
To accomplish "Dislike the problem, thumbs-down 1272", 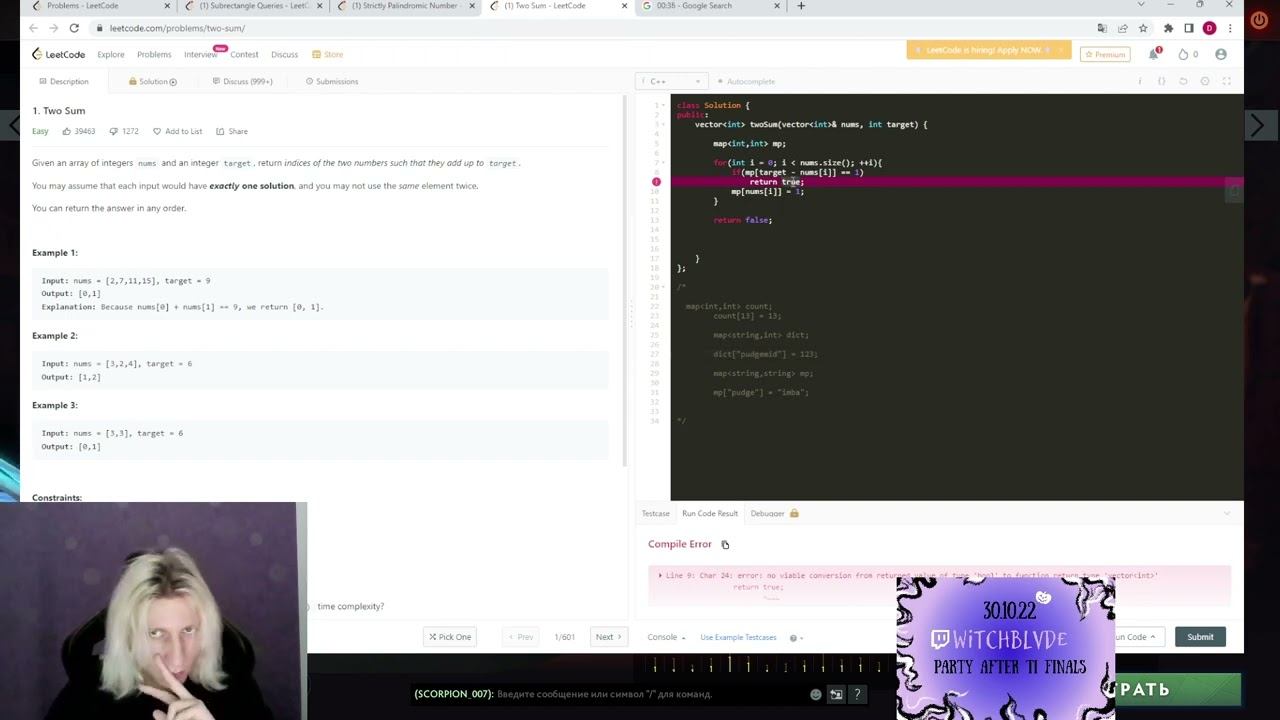I will [x=124, y=131].
